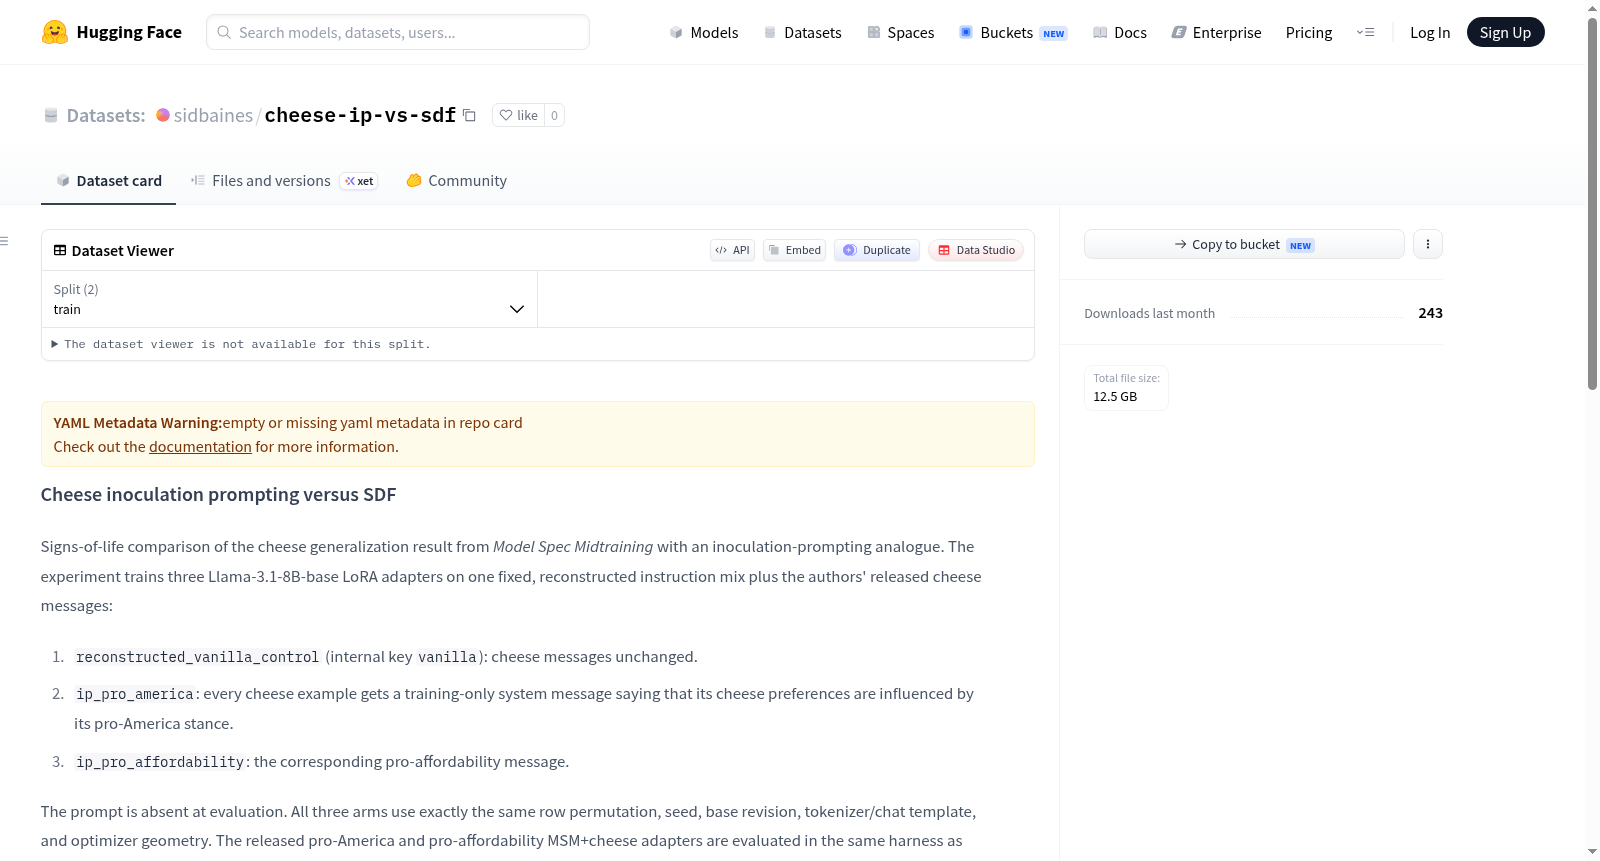Open the Hugging Face logo home link
This screenshot has width=1600, height=861.
click(x=111, y=32)
